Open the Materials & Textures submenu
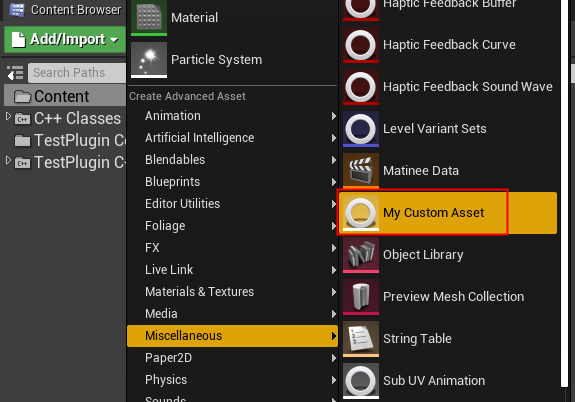This screenshot has height=402, width=575. pos(232,292)
